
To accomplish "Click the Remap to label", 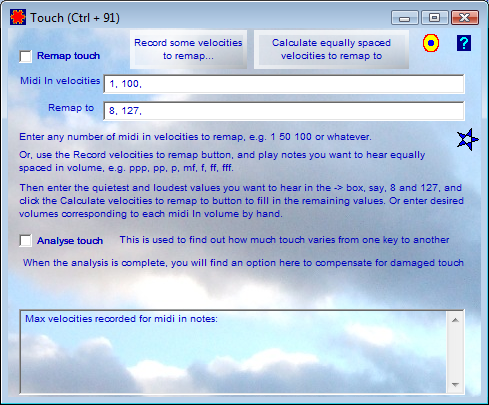I will 71,108.
